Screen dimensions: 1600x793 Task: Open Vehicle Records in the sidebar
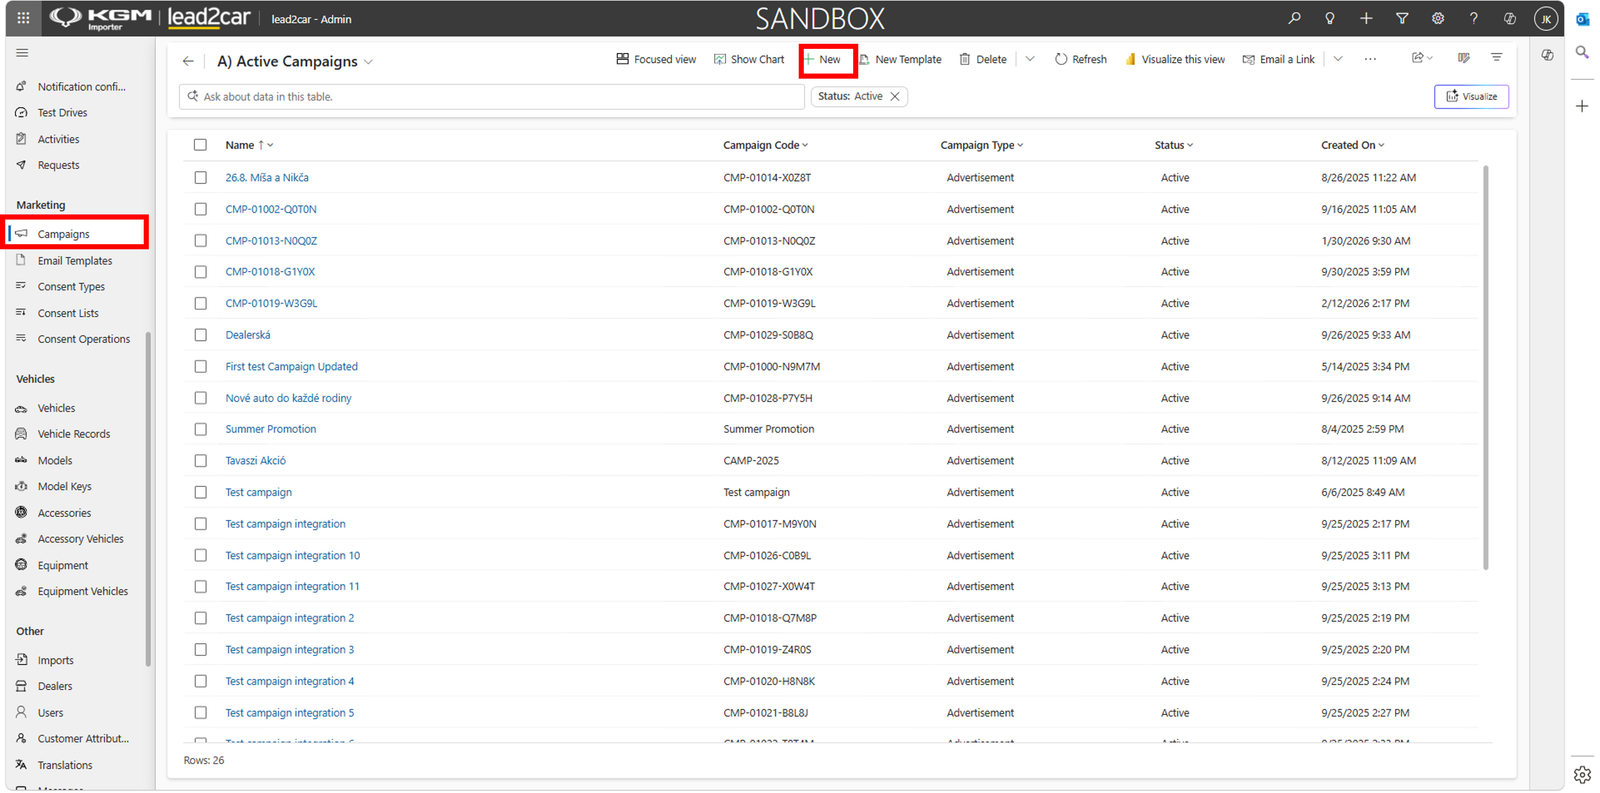[74, 434]
